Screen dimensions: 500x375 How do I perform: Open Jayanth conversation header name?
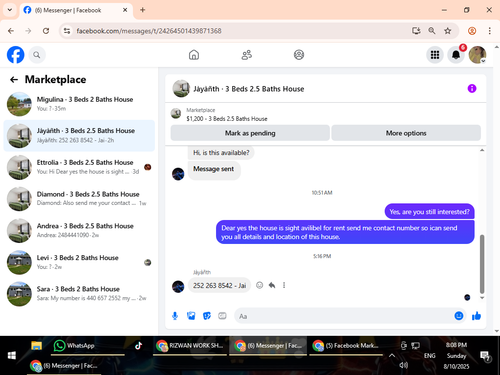(249, 89)
